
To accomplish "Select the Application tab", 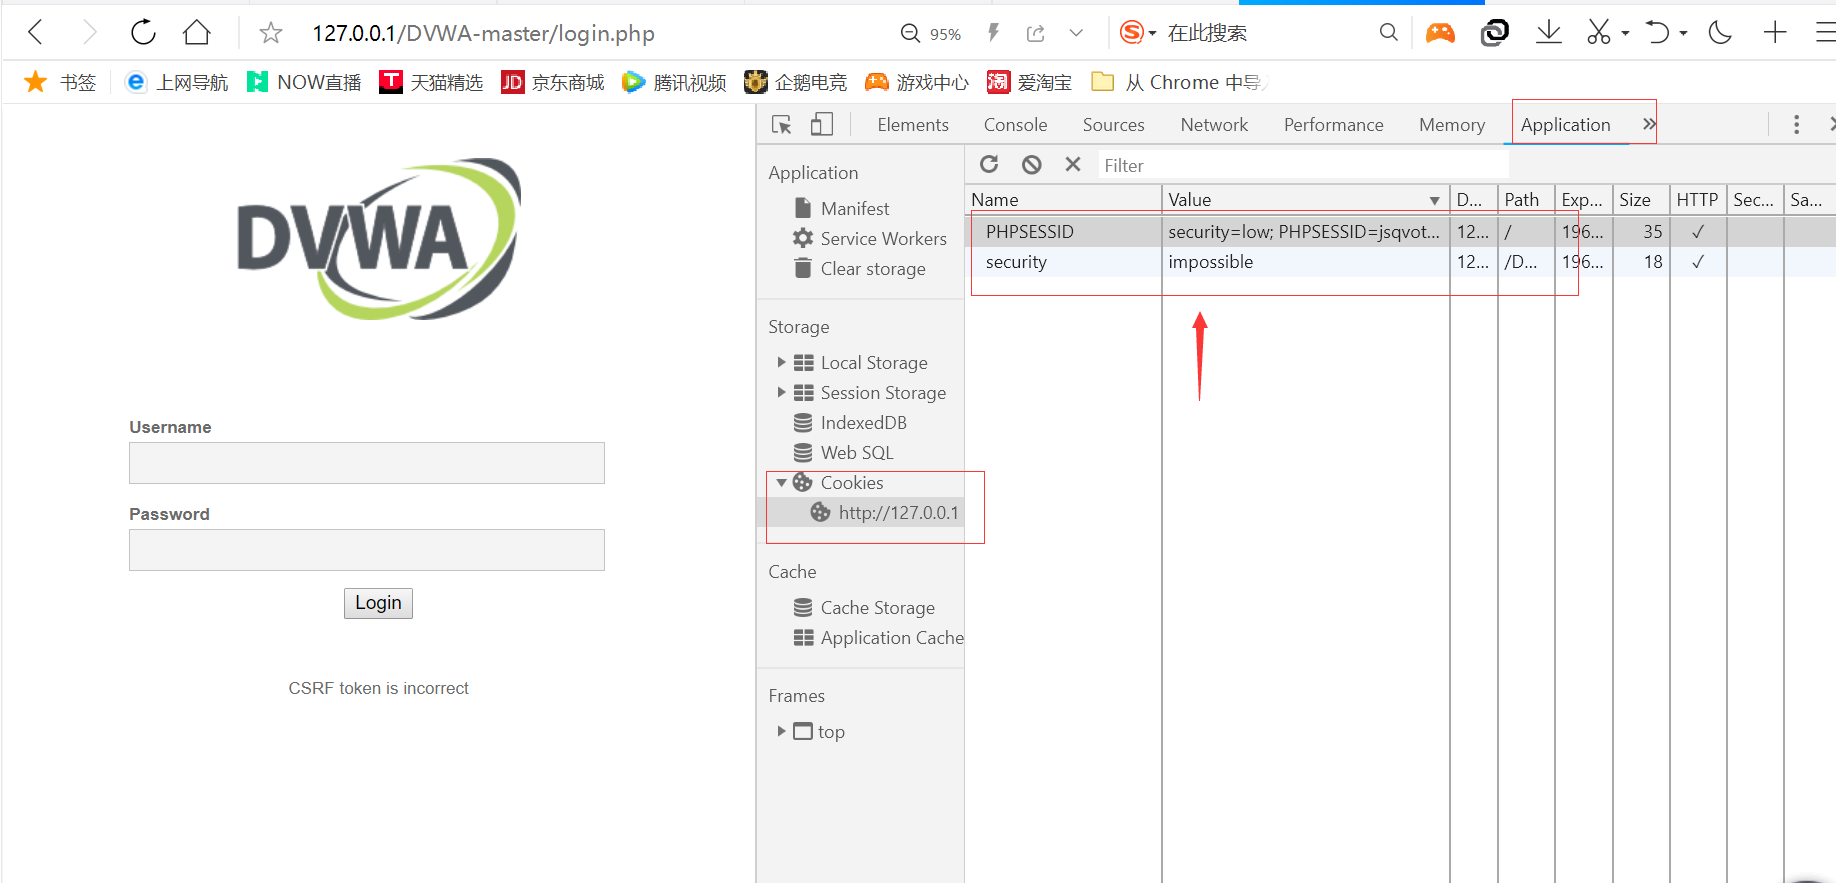I will (x=1565, y=125).
